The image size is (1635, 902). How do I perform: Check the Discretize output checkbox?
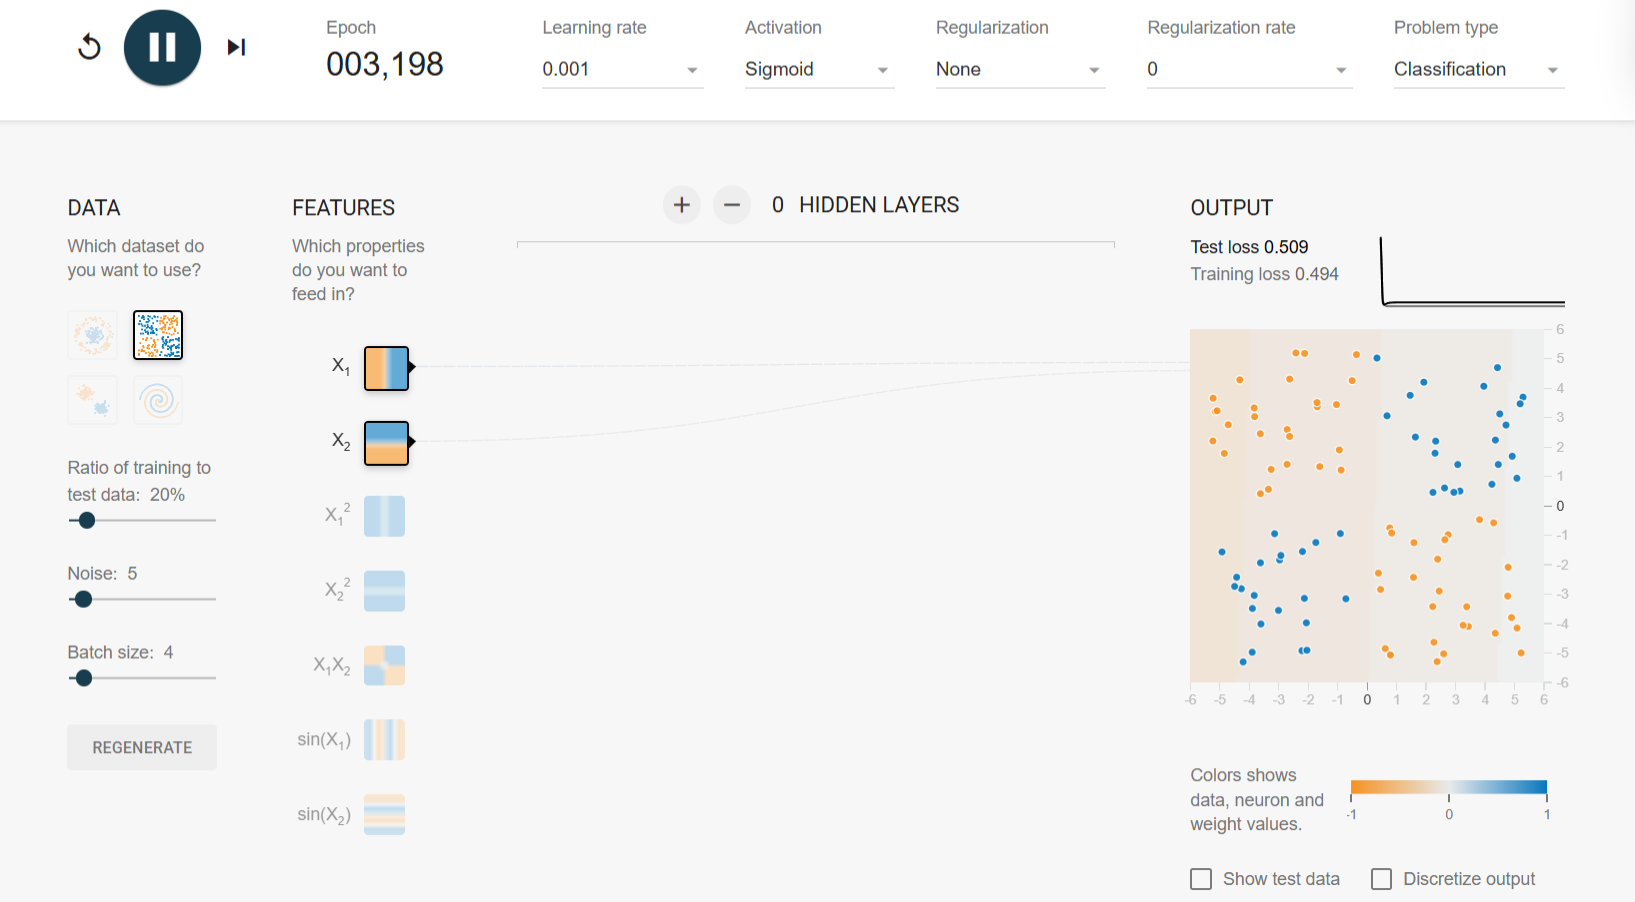[x=1381, y=879]
